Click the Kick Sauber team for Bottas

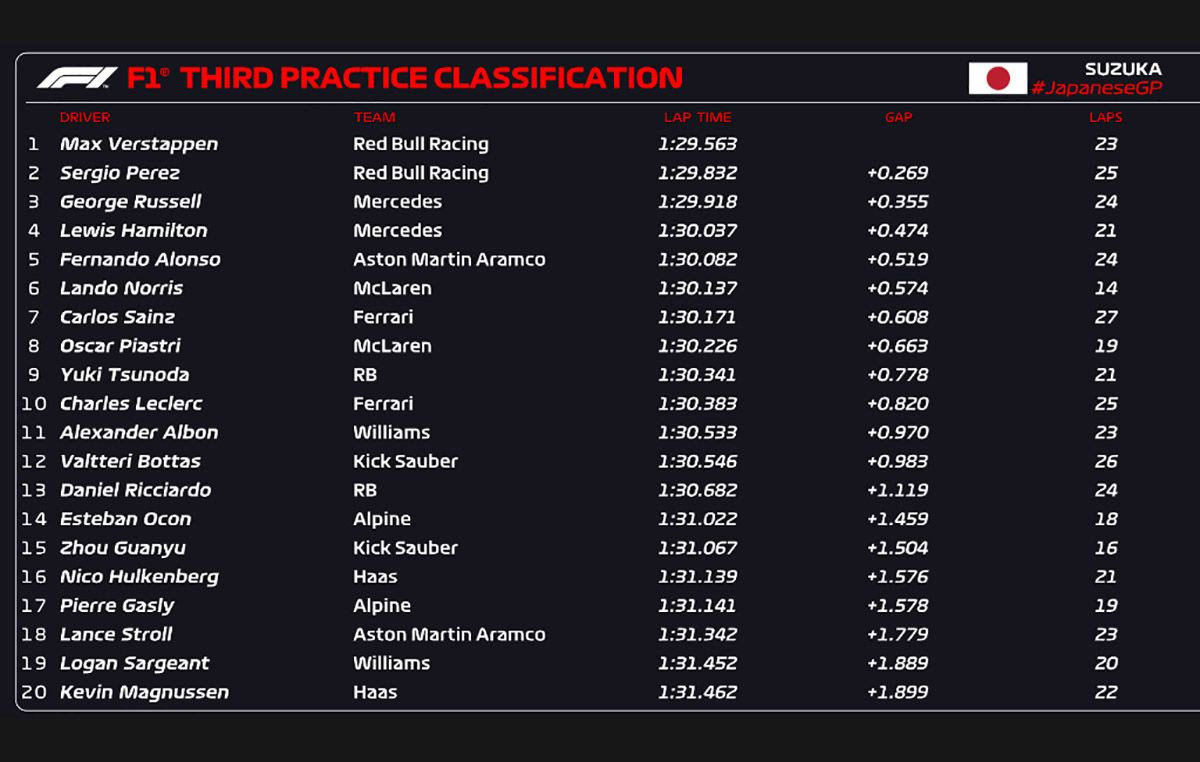click(x=405, y=461)
